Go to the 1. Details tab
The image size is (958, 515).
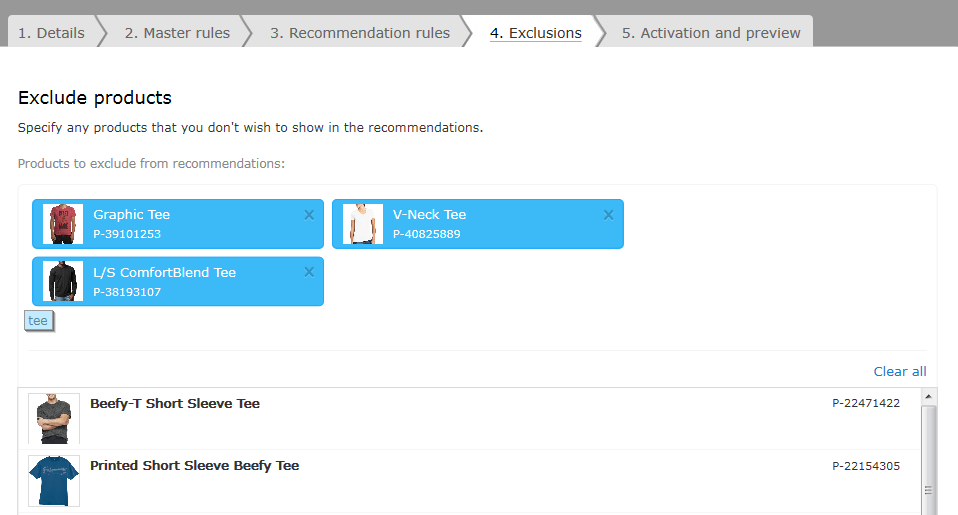coord(51,32)
